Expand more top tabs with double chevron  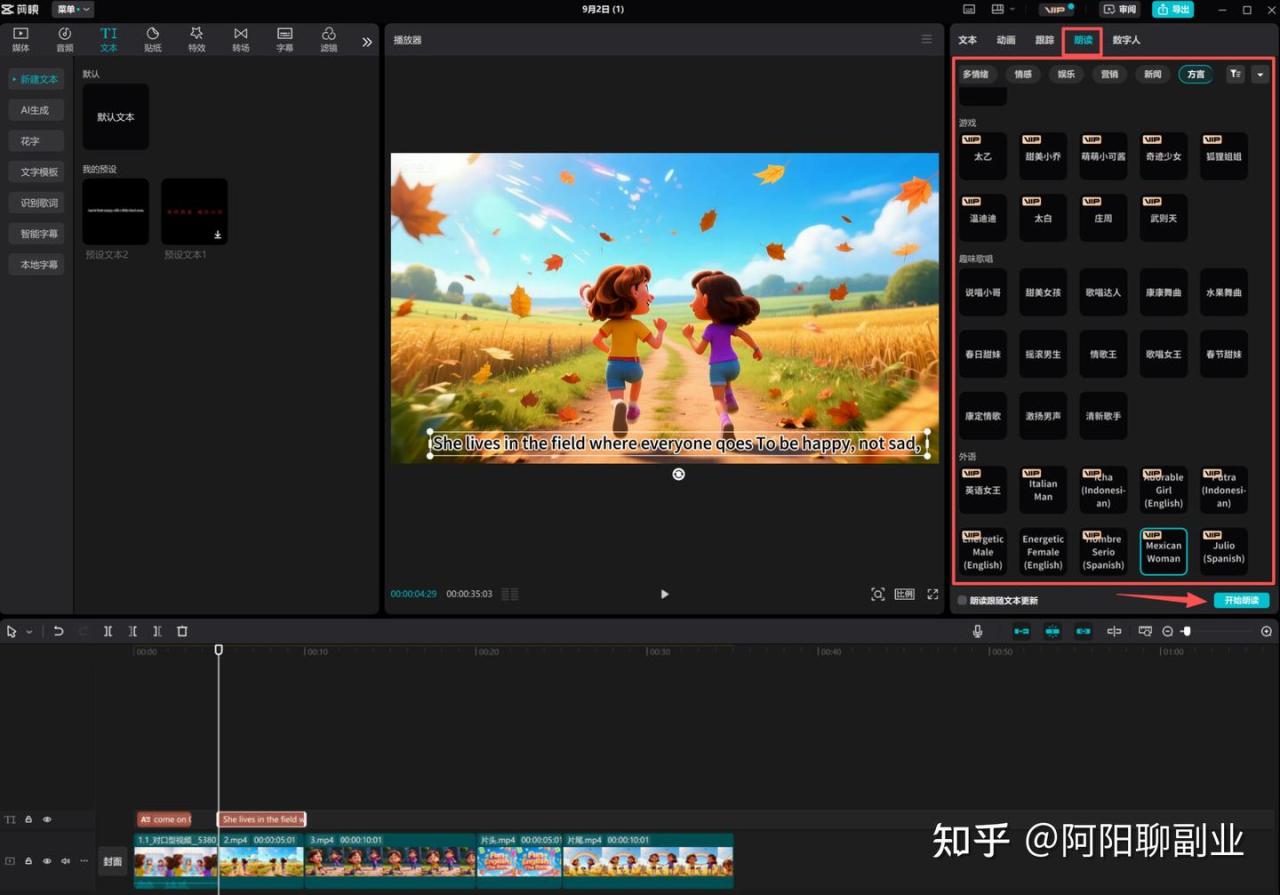coord(367,42)
